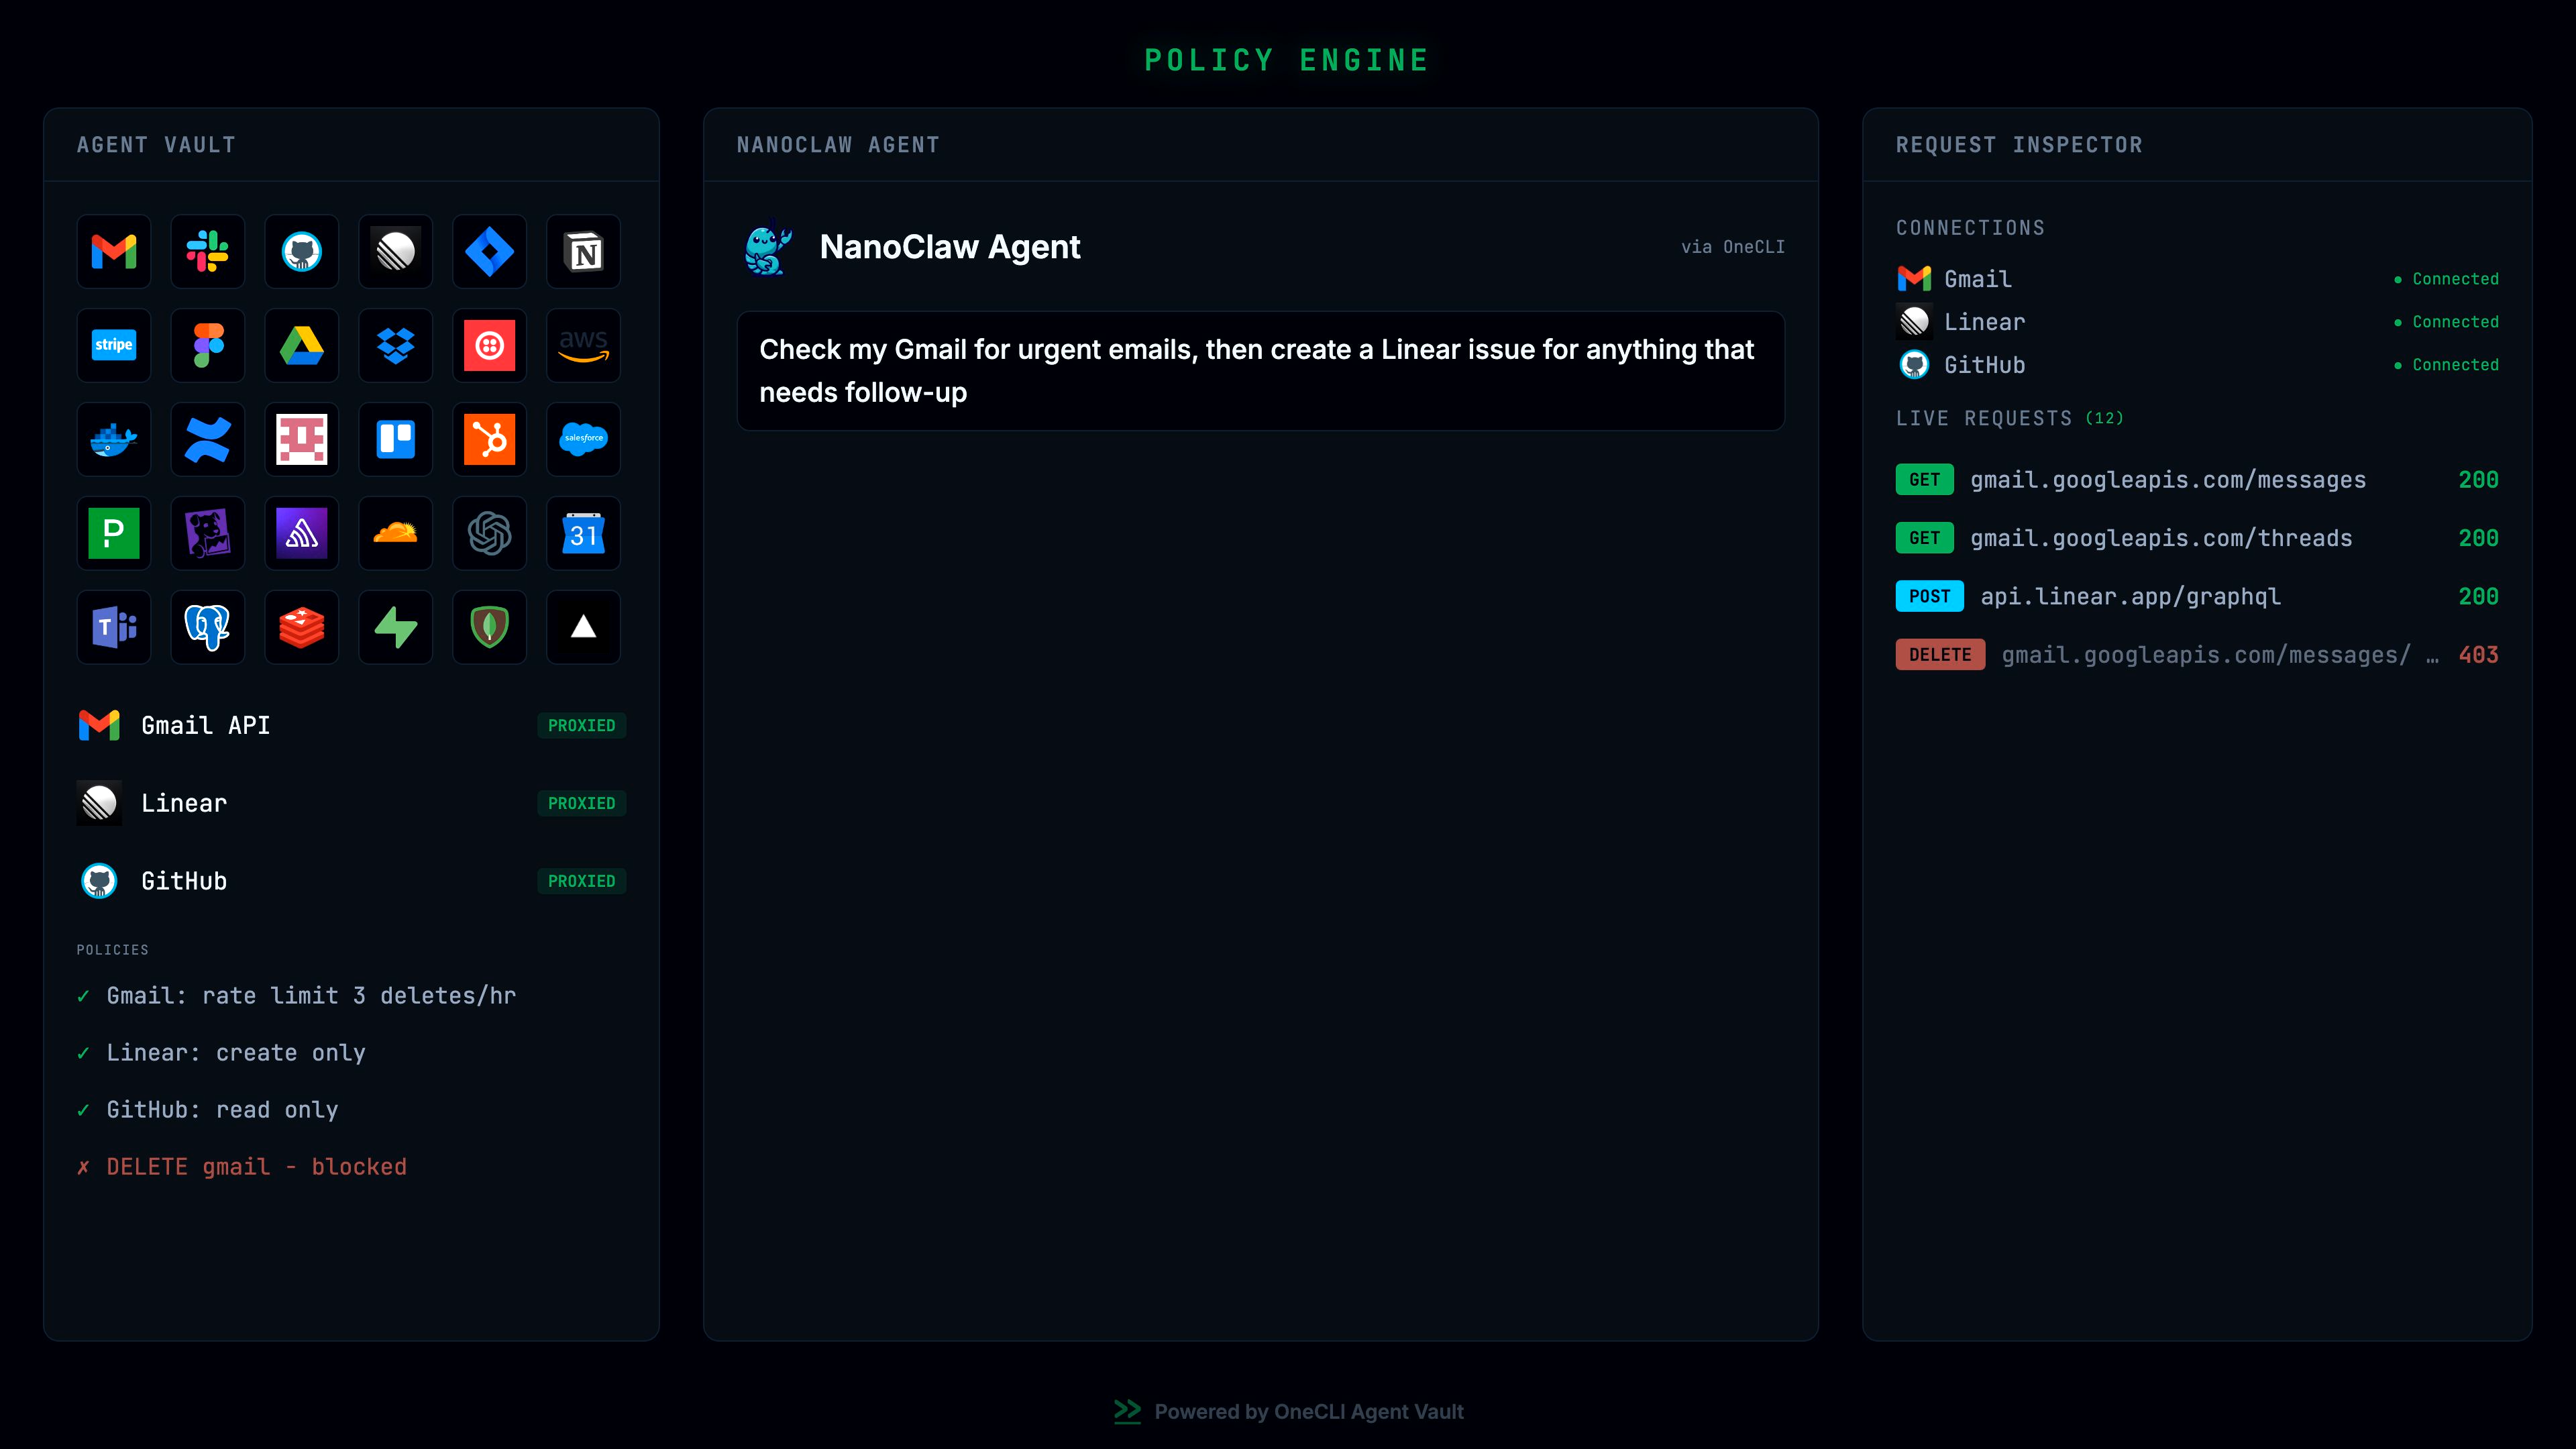Toggle the Gmail rate limit policy checkmark
The image size is (2576, 1449).
coord(84,996)
